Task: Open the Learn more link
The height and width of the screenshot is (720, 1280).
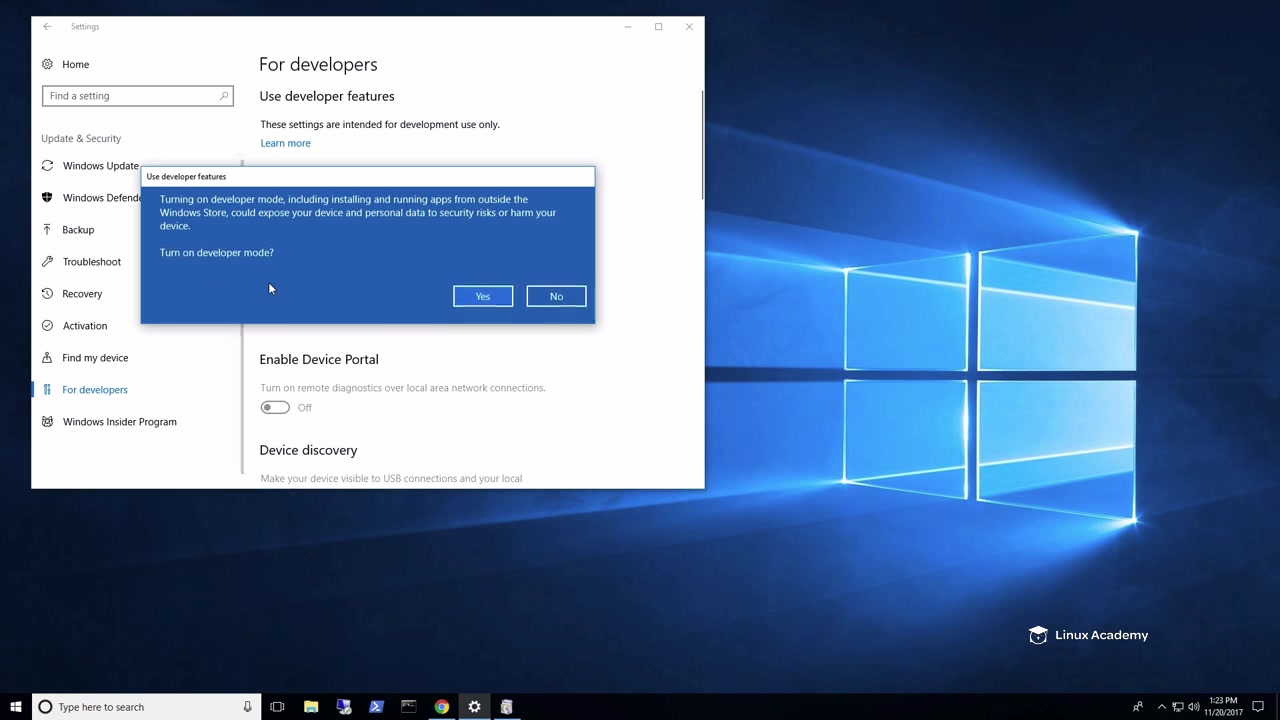Action: (x=285, y=143)
